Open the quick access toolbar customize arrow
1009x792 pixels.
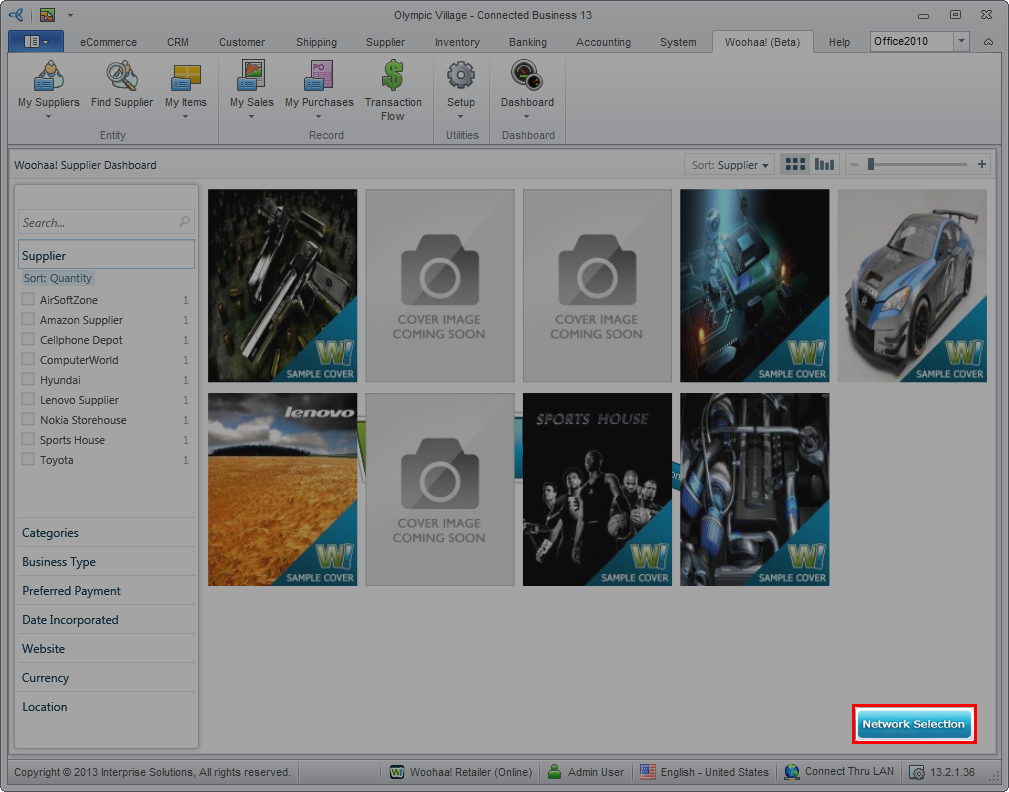coord(70,15)
